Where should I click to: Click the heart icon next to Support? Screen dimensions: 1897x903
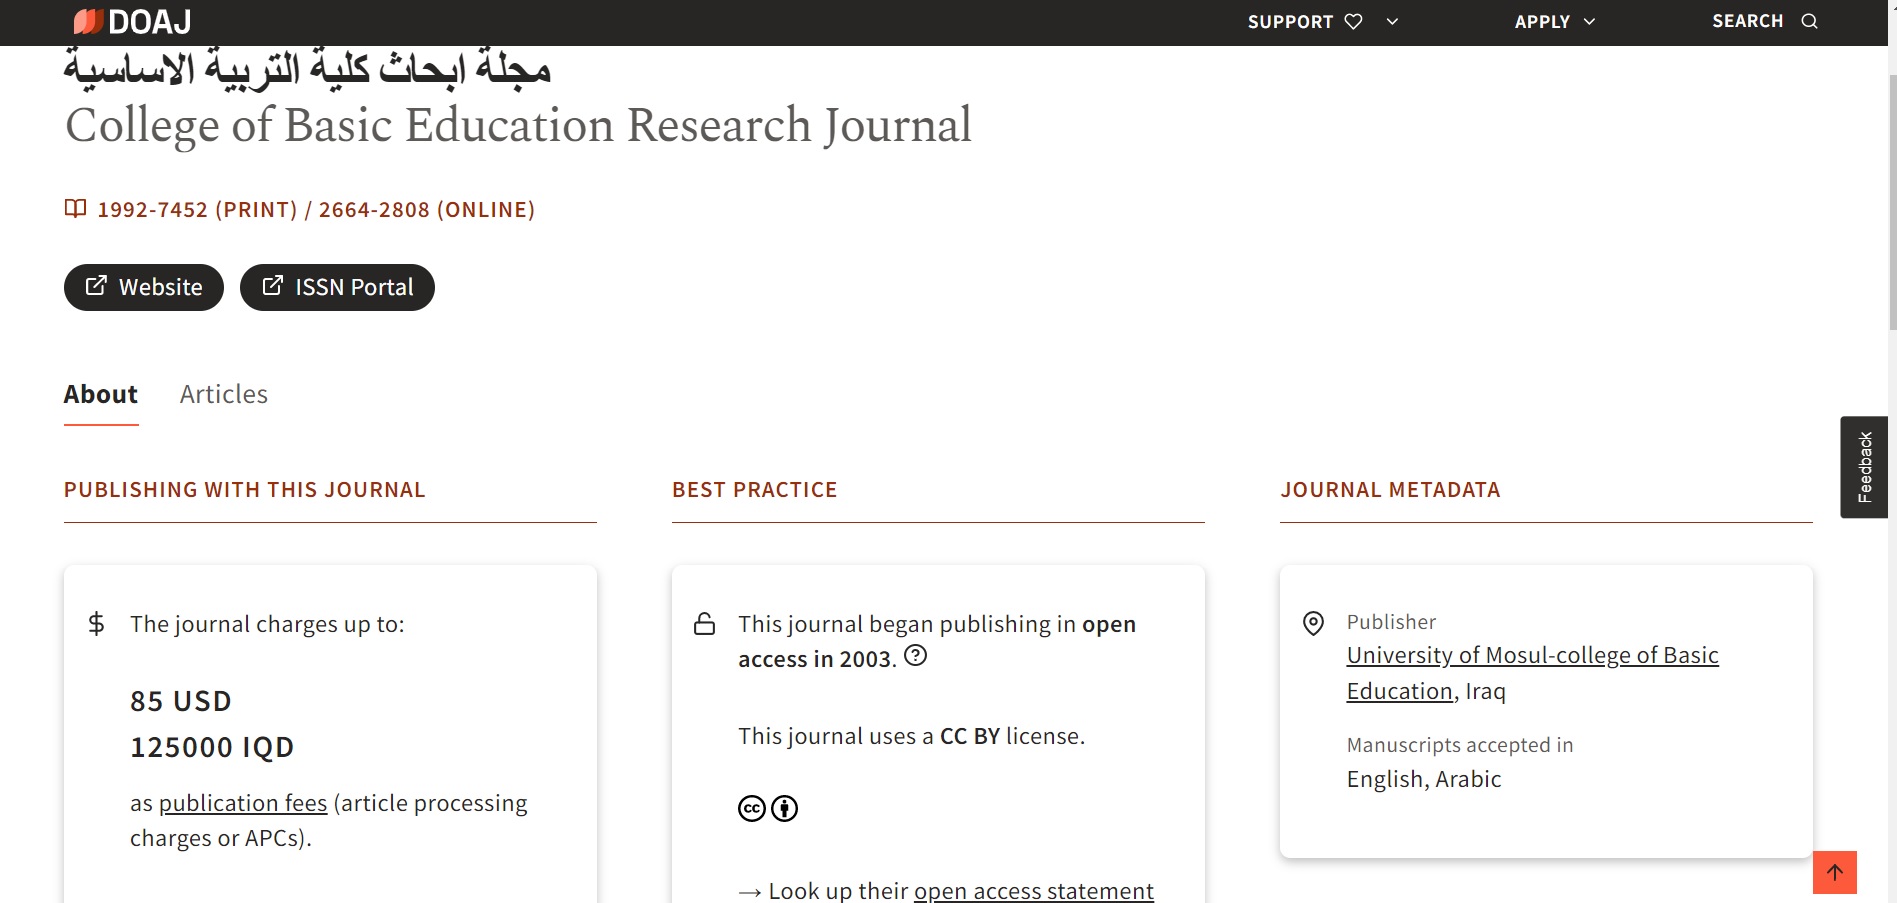pyautogui.click(x=1353, y=21)
